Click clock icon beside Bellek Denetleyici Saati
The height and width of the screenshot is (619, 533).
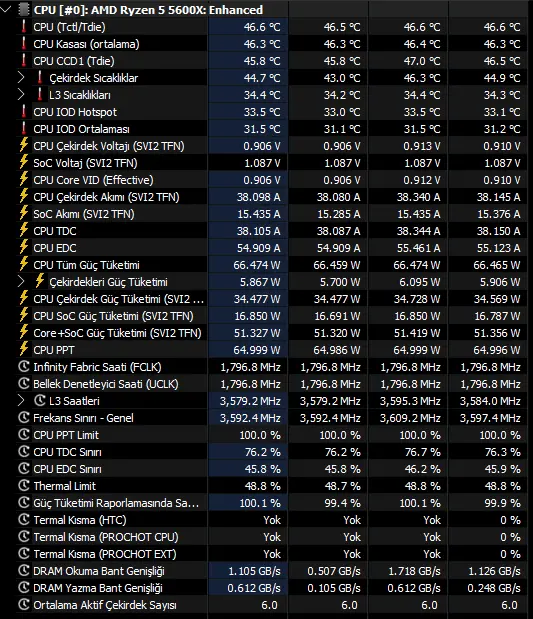click(x=24, y=384)
